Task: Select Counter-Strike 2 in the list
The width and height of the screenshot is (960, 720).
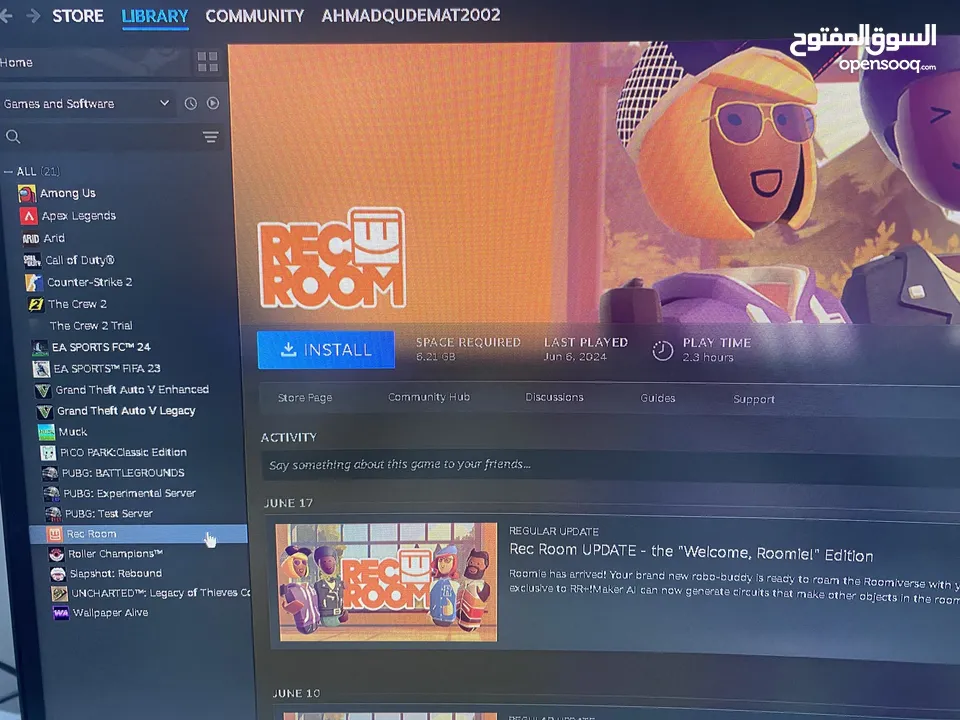Action: [90, 282]
